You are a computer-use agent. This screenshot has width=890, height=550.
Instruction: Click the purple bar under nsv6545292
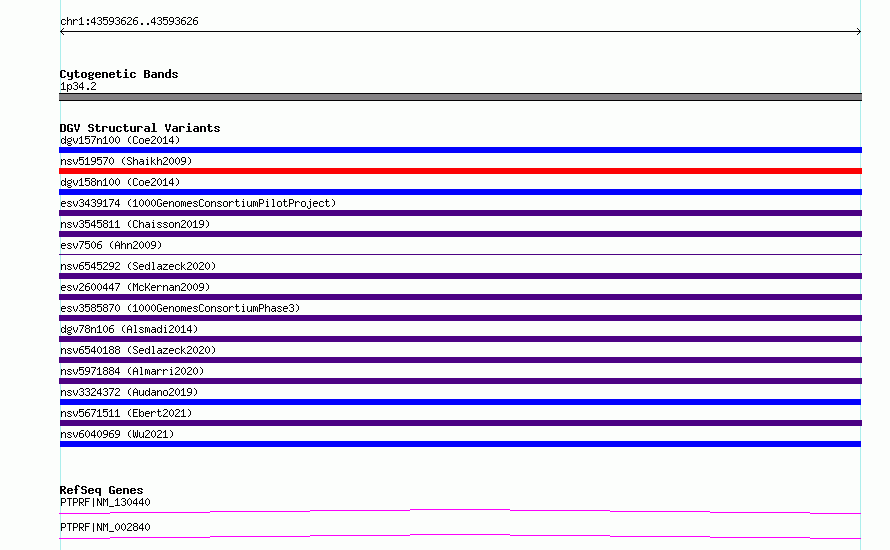[460, 276]
